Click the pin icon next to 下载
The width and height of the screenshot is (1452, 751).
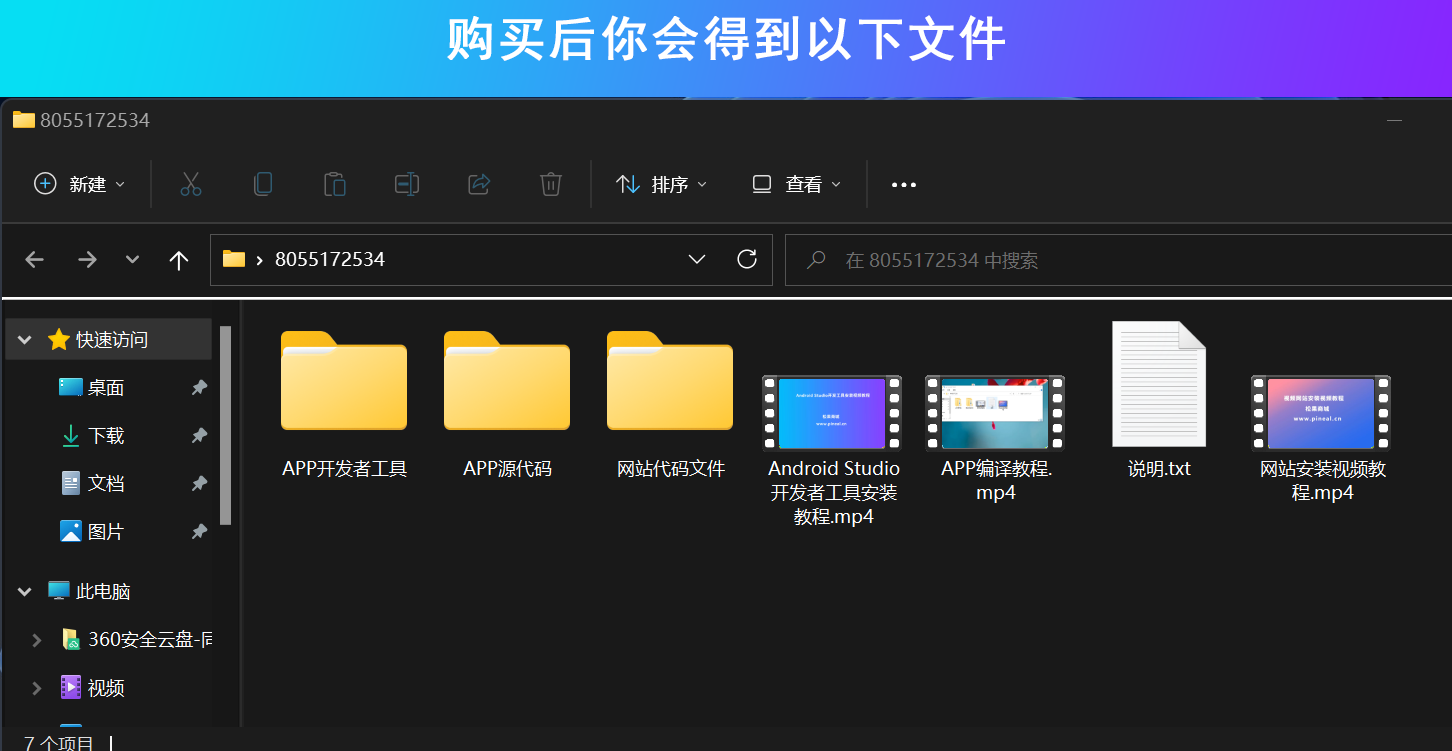pos(199,436)
